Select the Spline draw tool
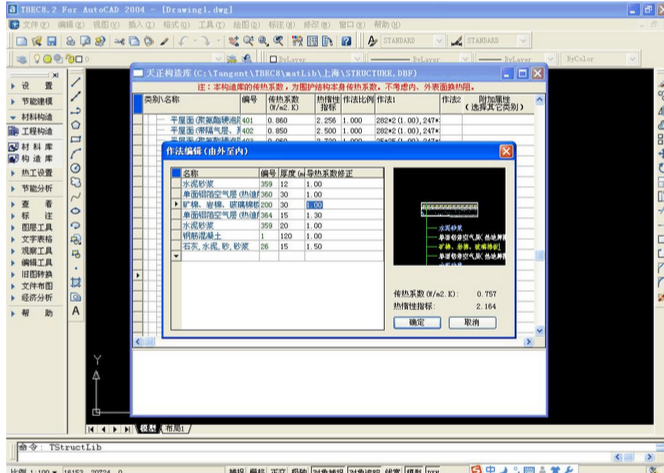This screenshot has height=473, width=664. click(76, 197)
